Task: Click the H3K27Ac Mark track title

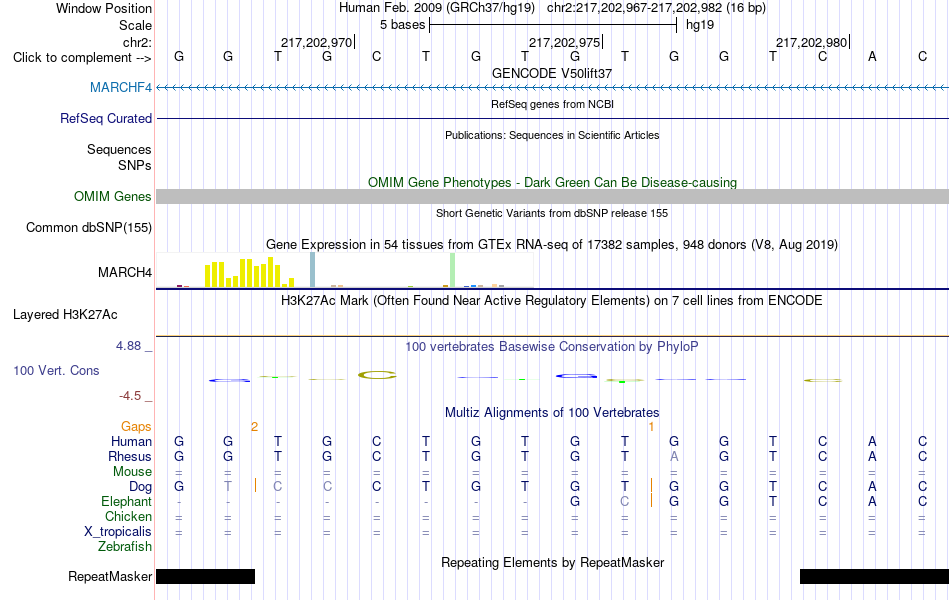Action: click(552, 301)
